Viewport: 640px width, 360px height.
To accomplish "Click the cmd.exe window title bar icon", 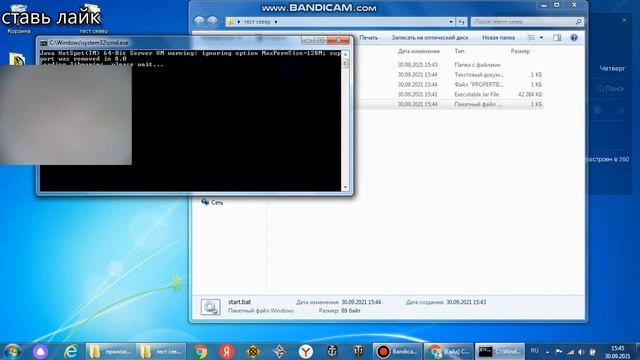I will point(44,43).
